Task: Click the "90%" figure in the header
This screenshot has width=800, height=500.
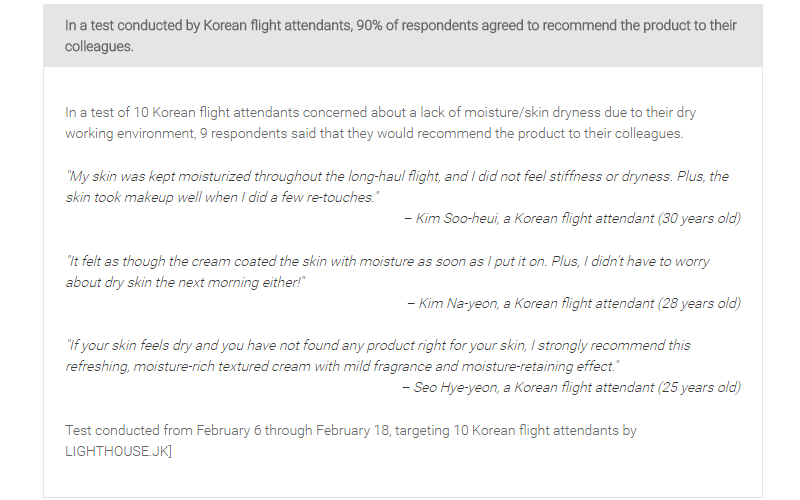Action: (x=367, y=25)
